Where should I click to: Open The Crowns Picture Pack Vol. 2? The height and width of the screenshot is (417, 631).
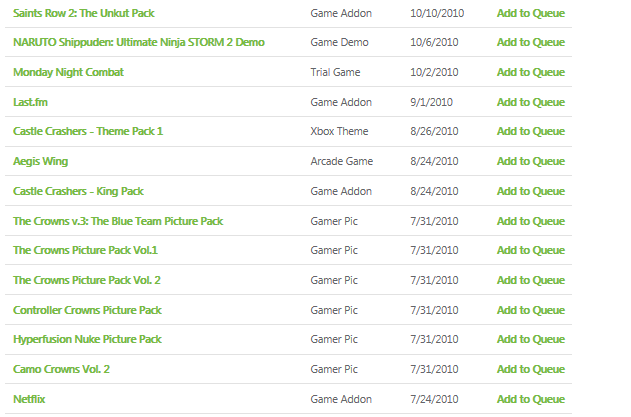(x=87, y=280)
